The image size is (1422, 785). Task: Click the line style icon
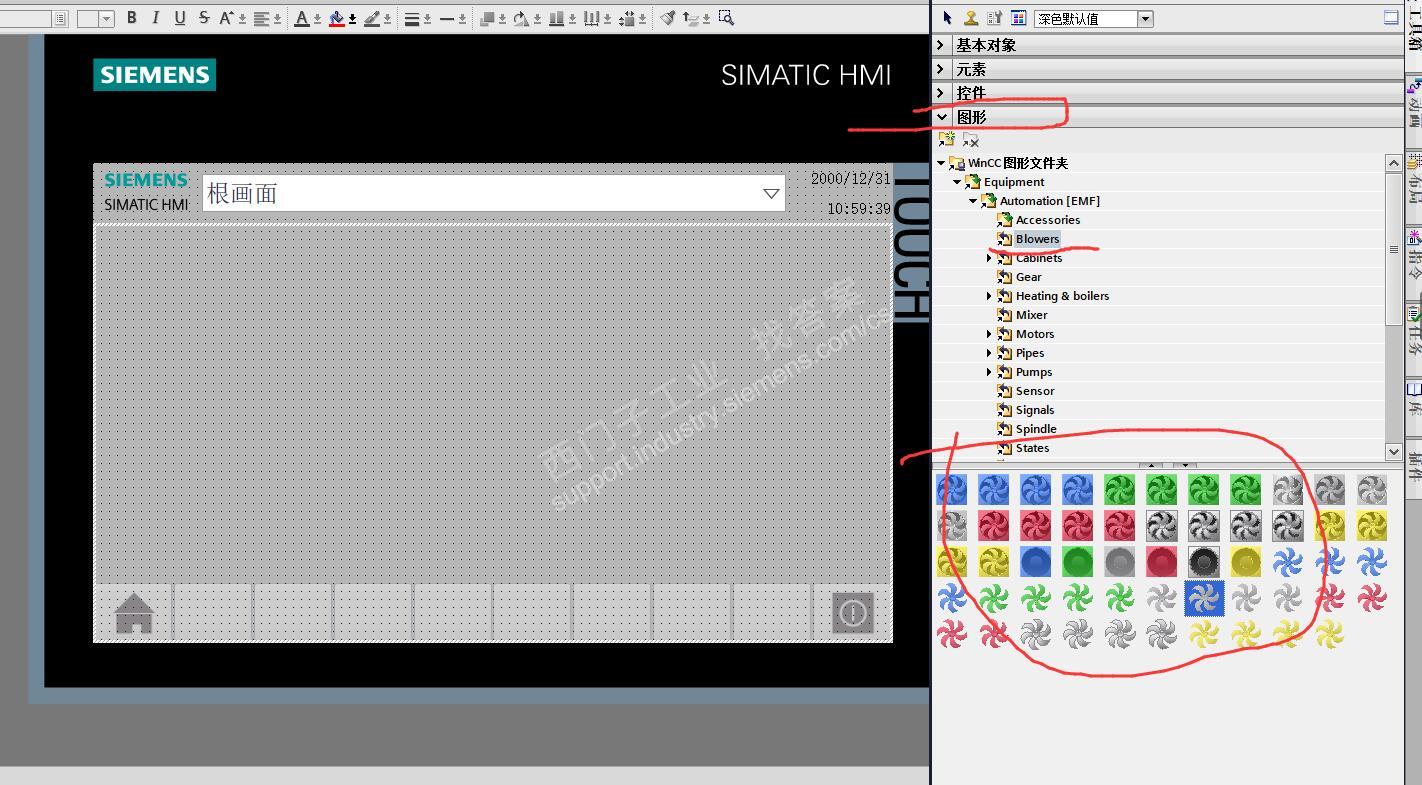click(412, 18)
